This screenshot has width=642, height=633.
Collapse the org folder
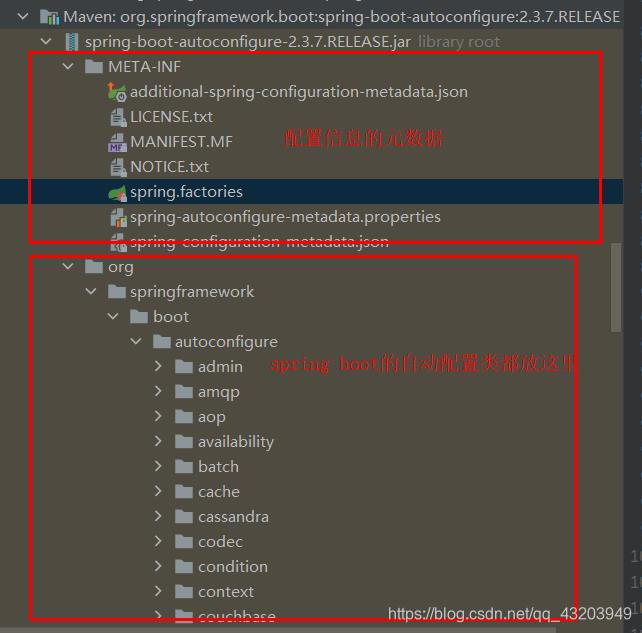[x=68, y=267]
